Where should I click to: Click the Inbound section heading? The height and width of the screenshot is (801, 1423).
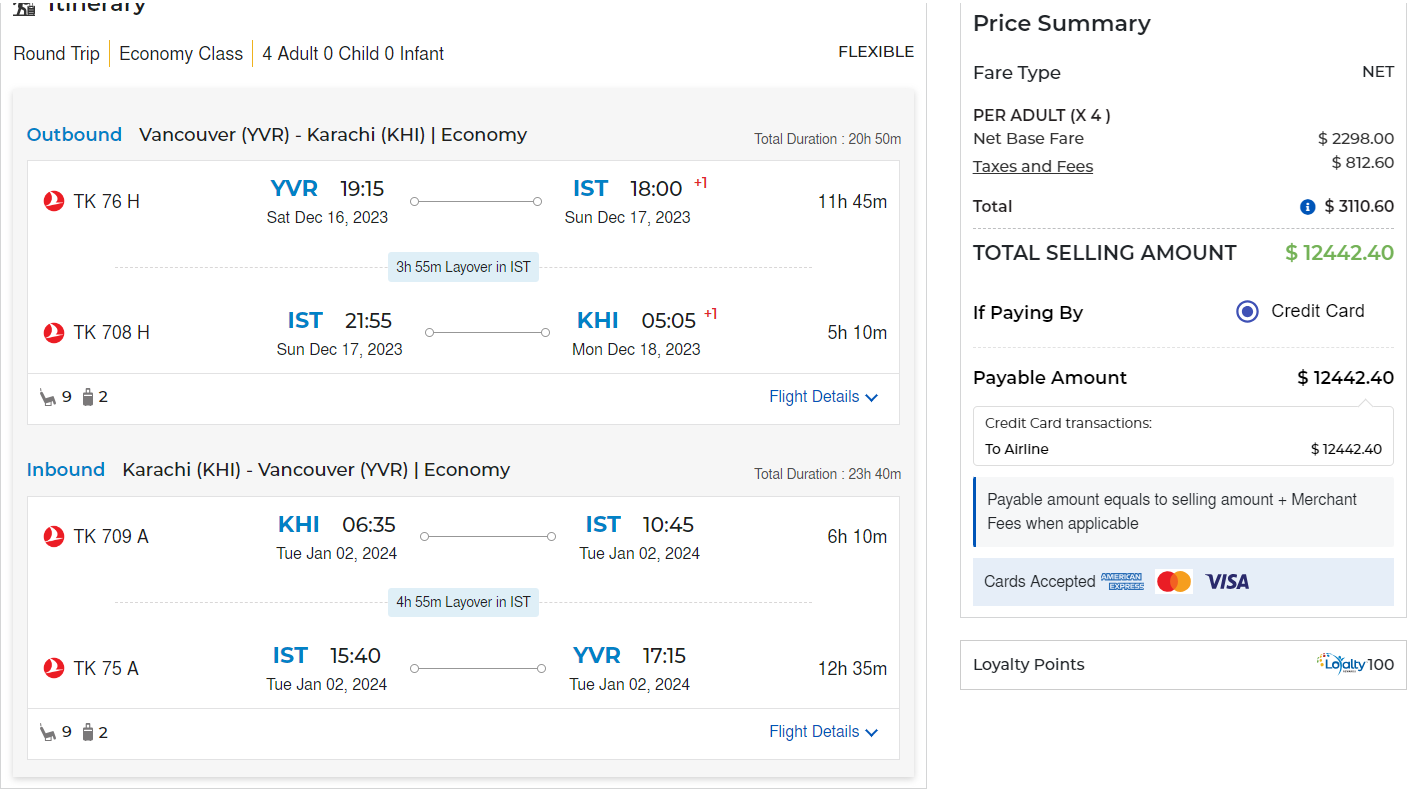66,470
